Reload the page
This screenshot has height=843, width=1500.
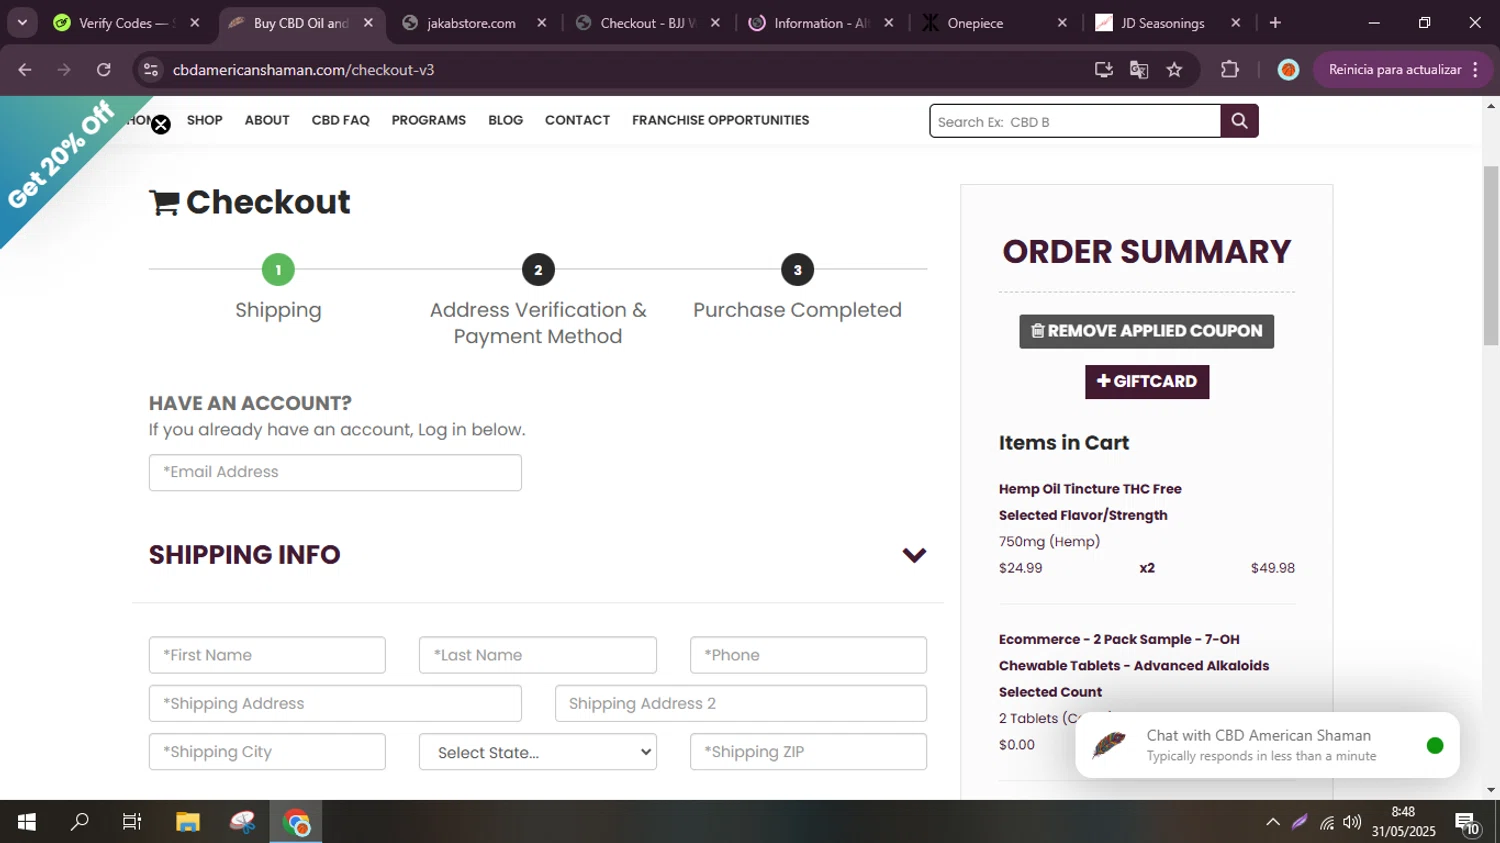click(x=104, y=70)
